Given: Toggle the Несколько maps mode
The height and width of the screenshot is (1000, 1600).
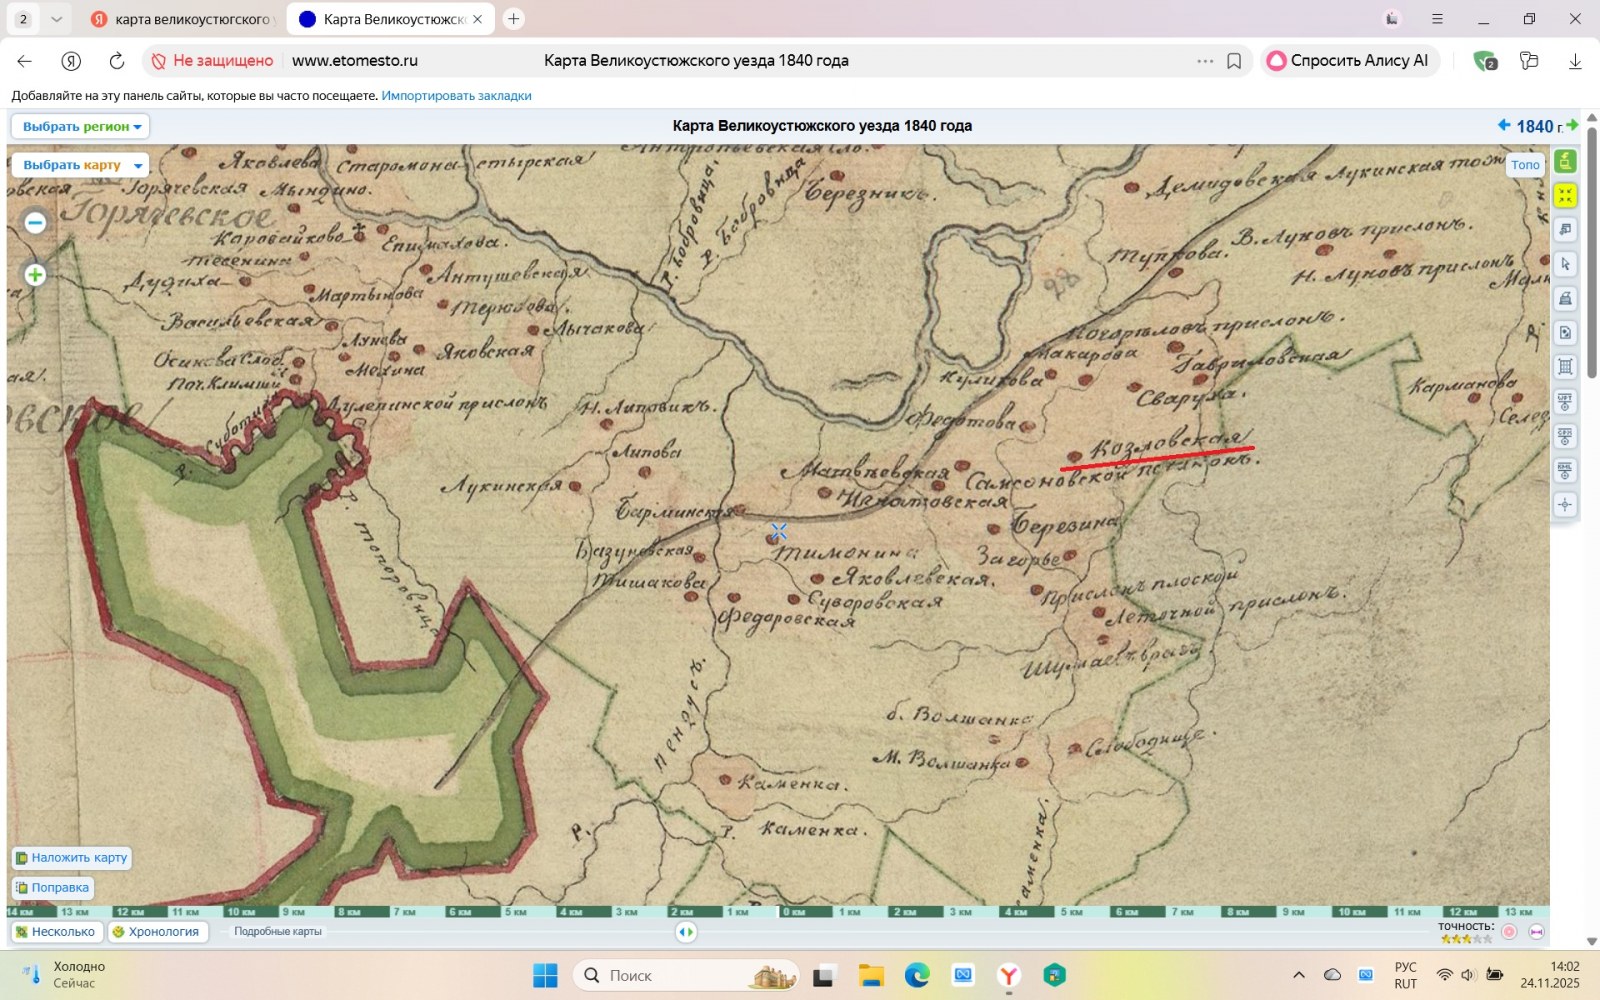Looking at the screenshot, I should click(x=56, y=932).
